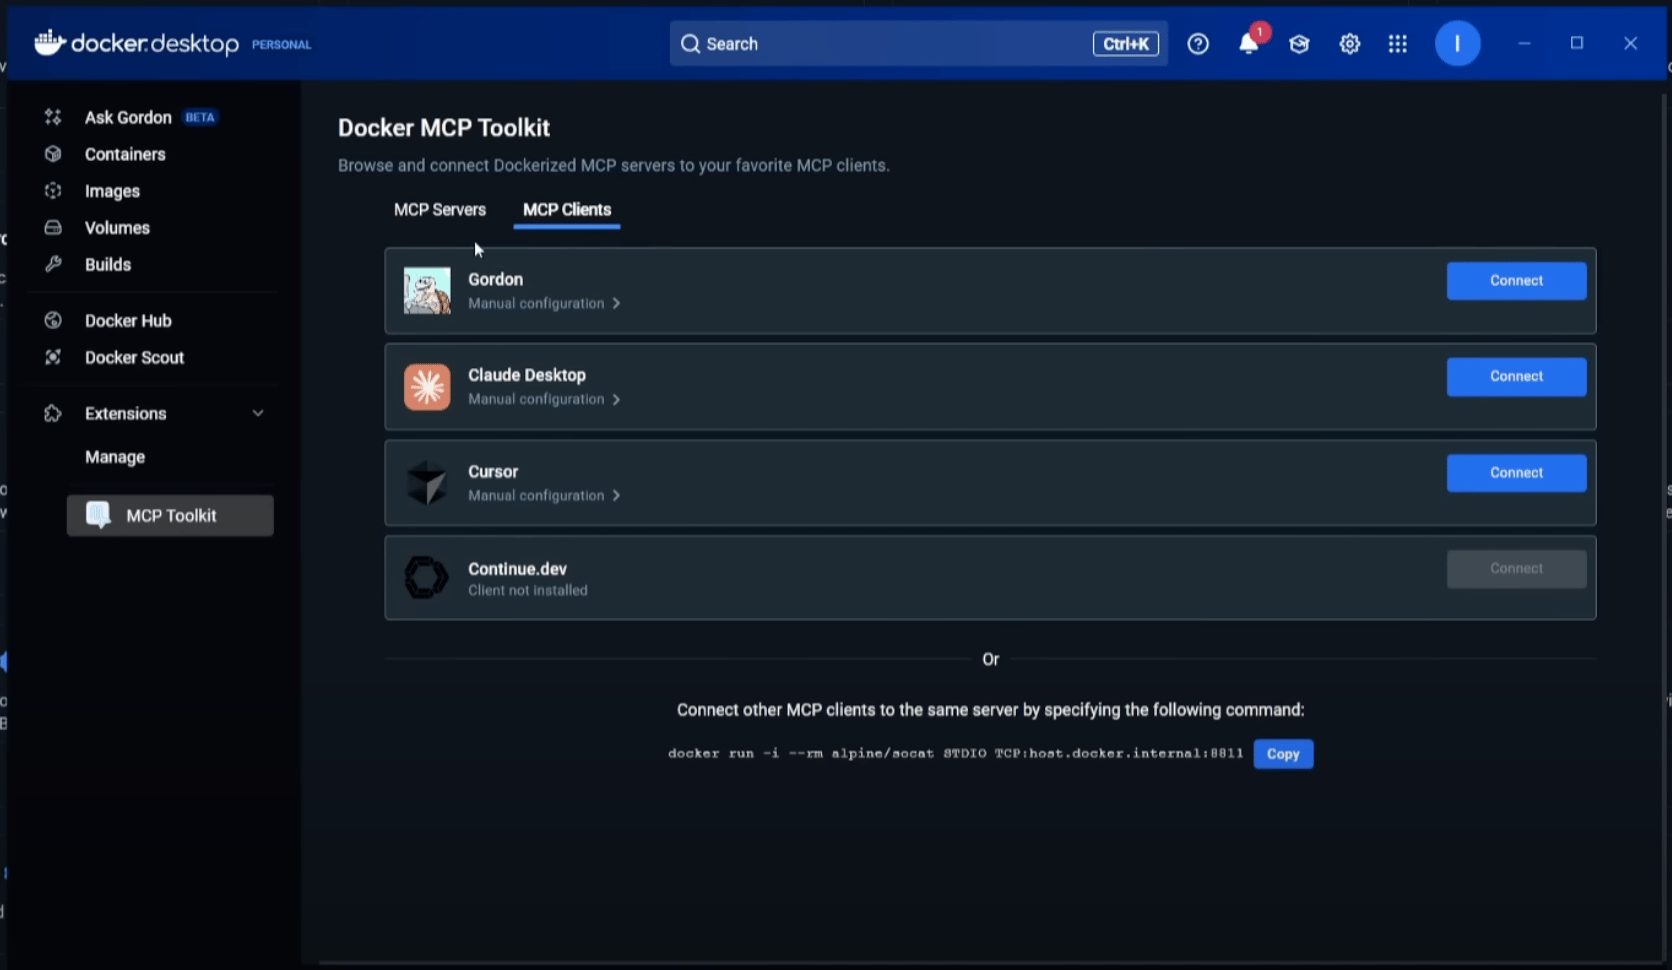The width and height of the screenshot is (1672, 970).
Task: Click the Extensions puzzle icon
Action: coord(53,413)
